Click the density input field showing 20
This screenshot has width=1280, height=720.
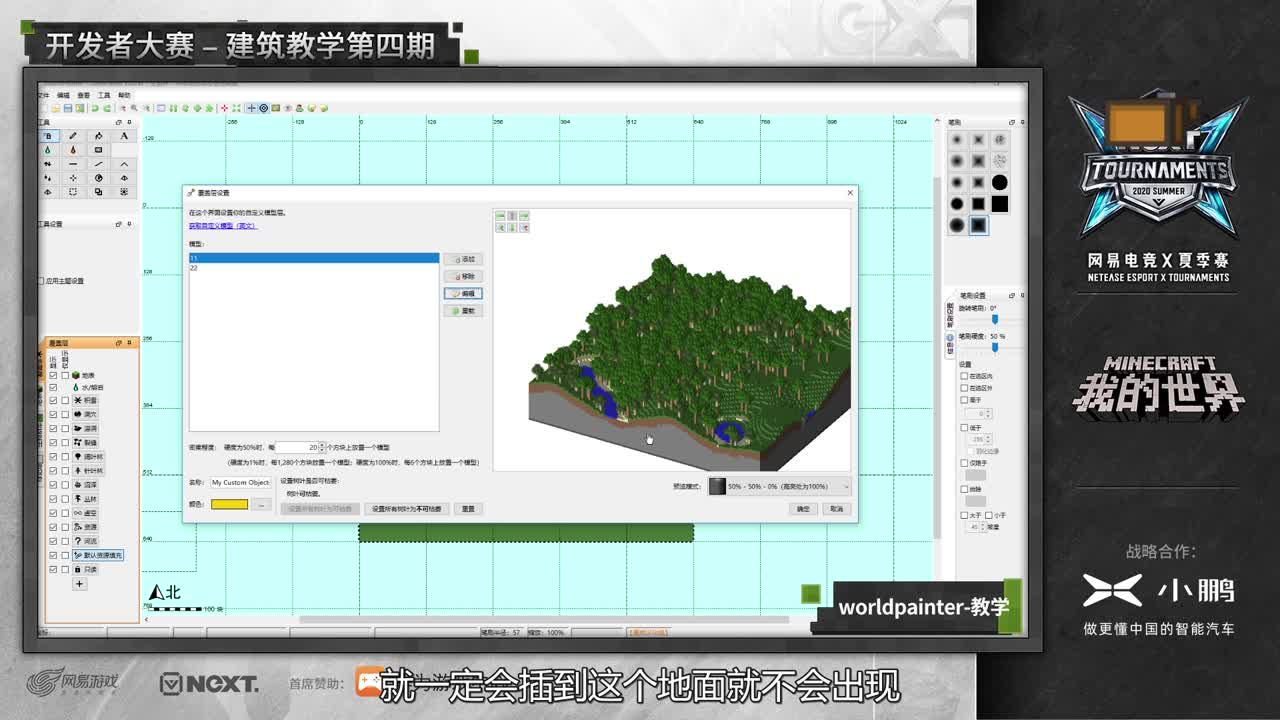click(x=297, y=447)
